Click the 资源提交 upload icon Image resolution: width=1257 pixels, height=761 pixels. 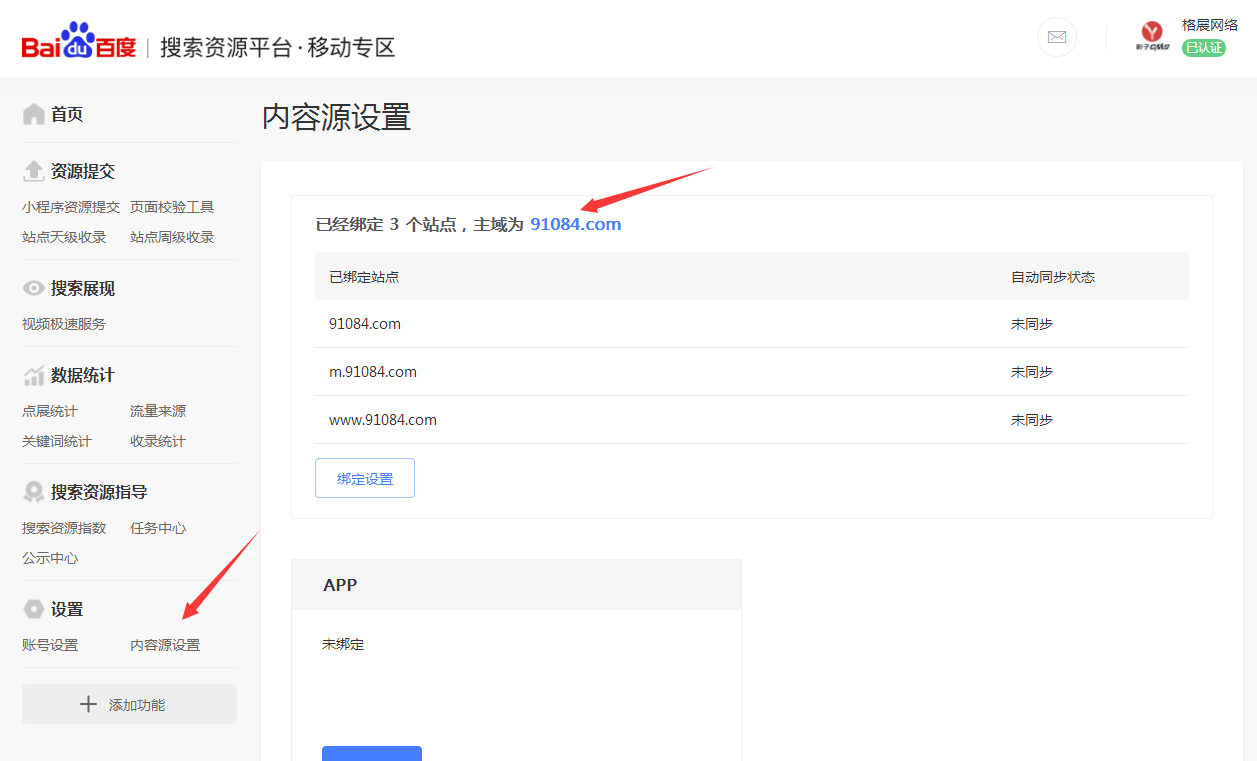pyautogui.click(x=34, y=171)
